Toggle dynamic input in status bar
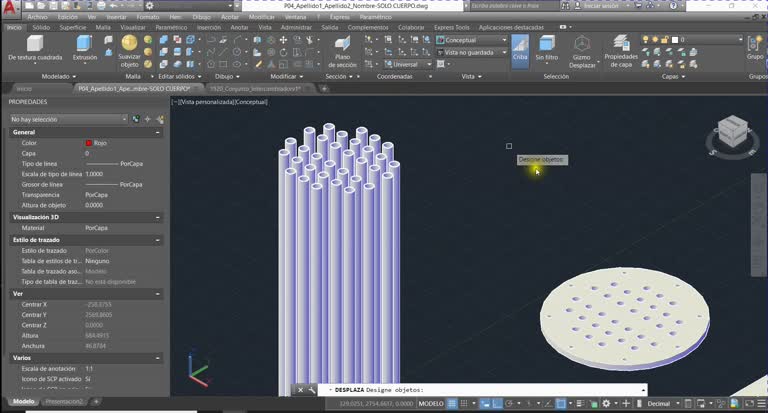Viewport: 768px width, 413px height. 485,404
